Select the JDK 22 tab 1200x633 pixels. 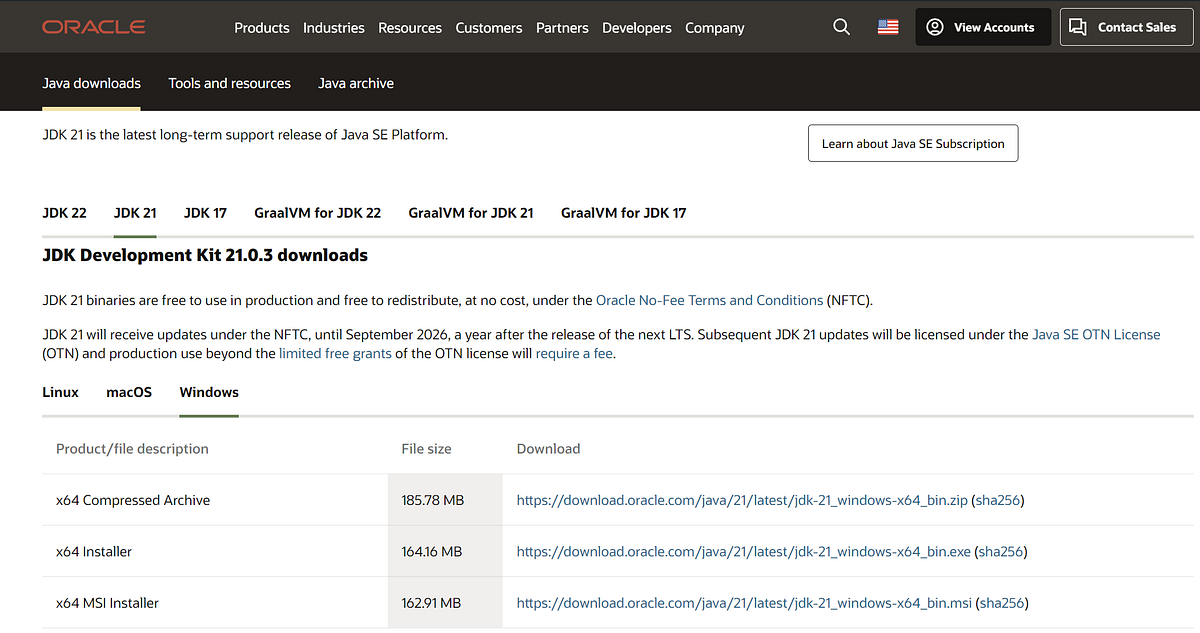pyautogui.click(x=64, y=213)
